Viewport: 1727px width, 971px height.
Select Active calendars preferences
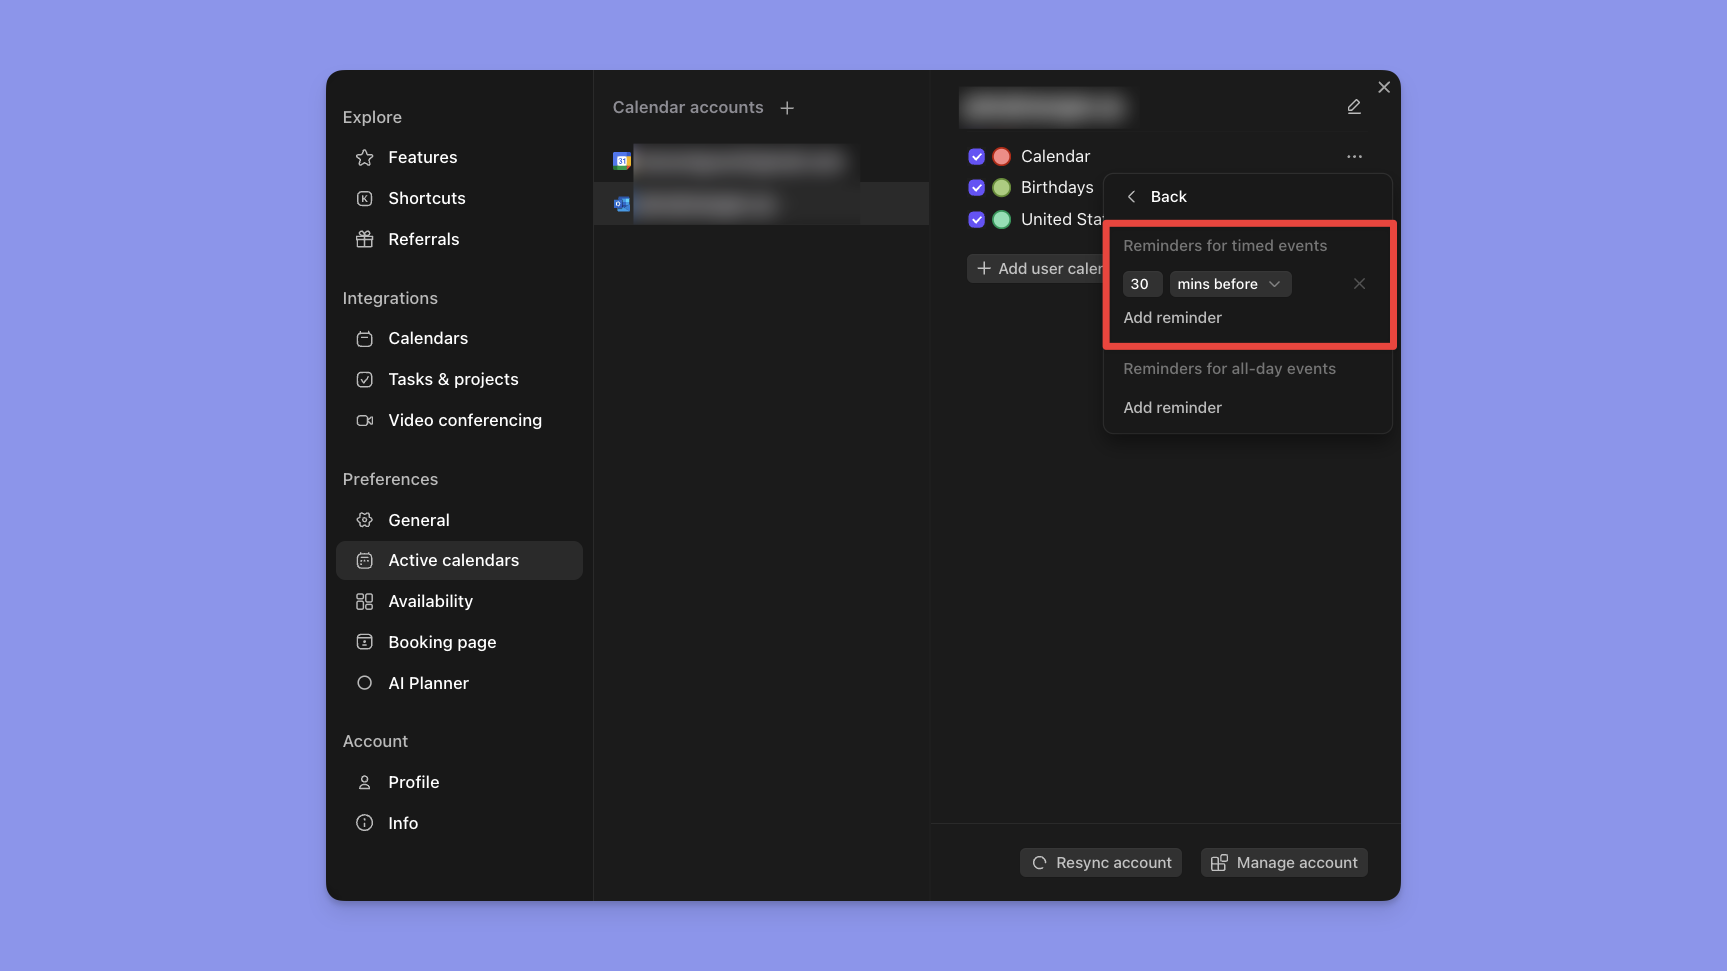[x=459, y=560]
